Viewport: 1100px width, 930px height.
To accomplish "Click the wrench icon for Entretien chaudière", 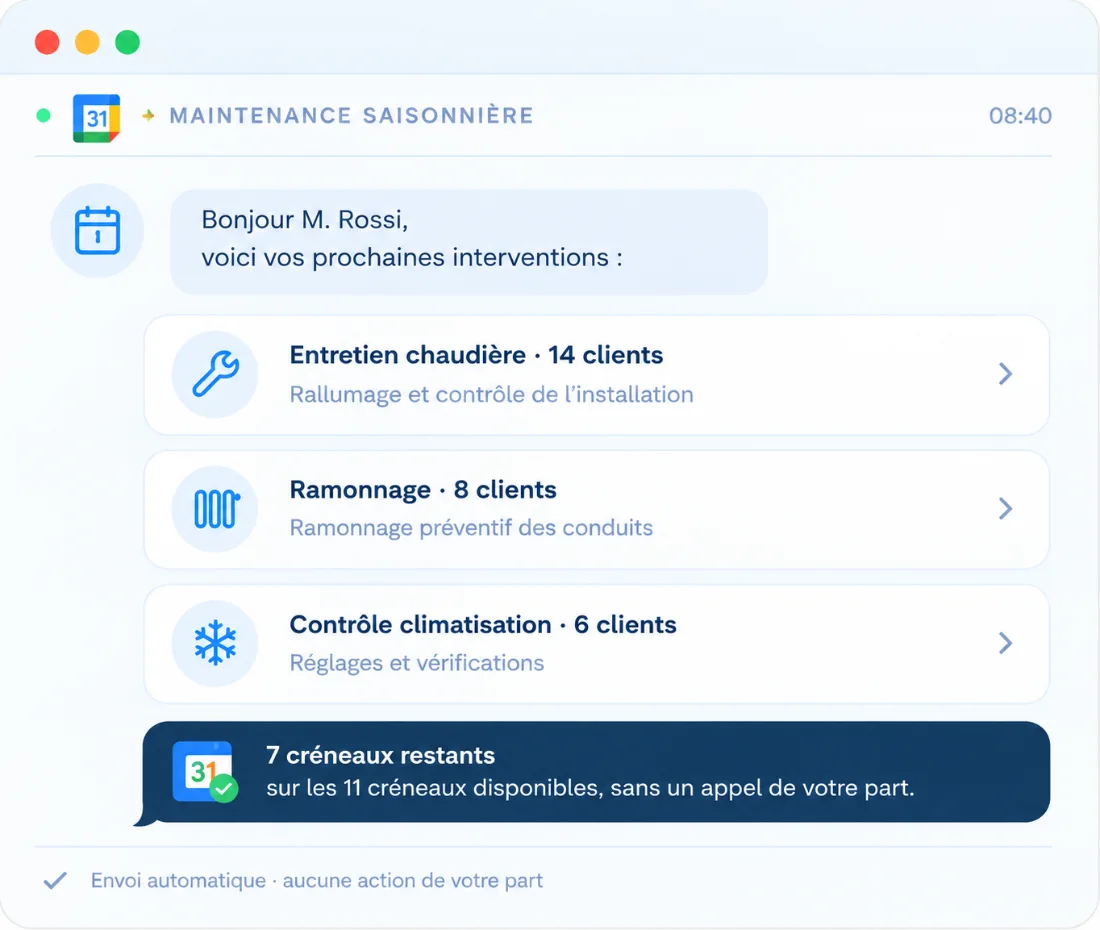I will (215, 374).
